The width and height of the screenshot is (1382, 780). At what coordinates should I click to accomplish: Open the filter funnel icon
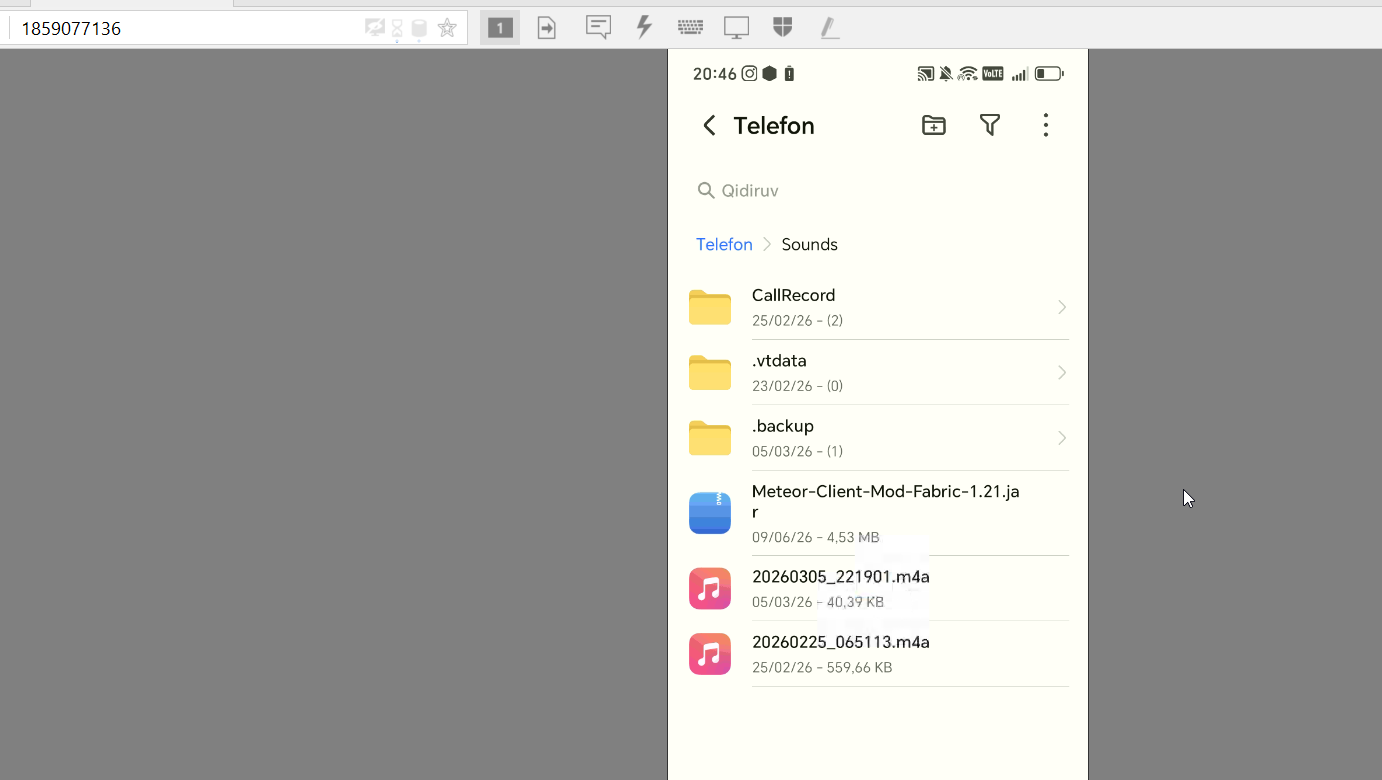click(989, 125)
